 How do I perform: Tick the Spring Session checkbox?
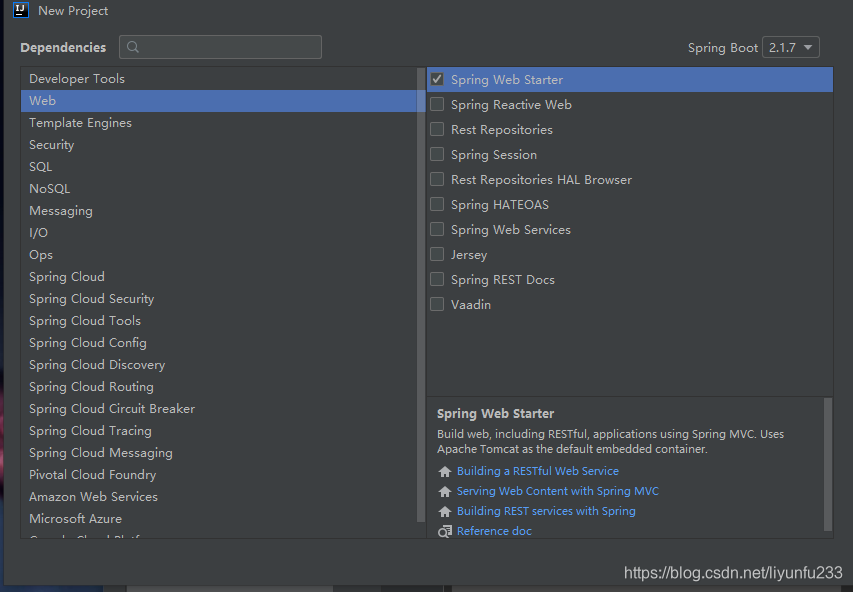[437, 155]
